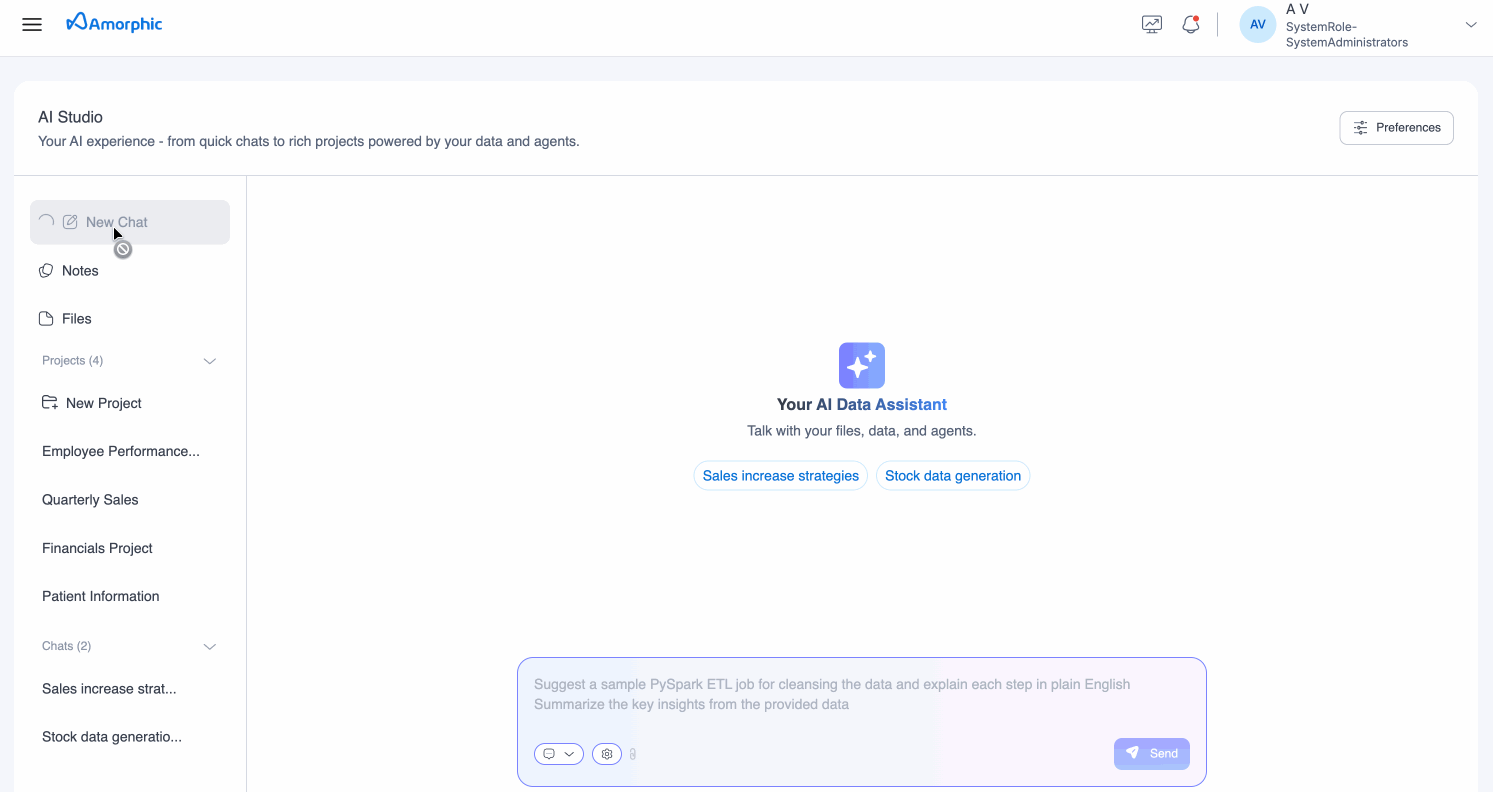Viewport: 1493px width, 792px height.
Task: Click the analytics monitor icon in the header
Action: (x=1151, y=23)
